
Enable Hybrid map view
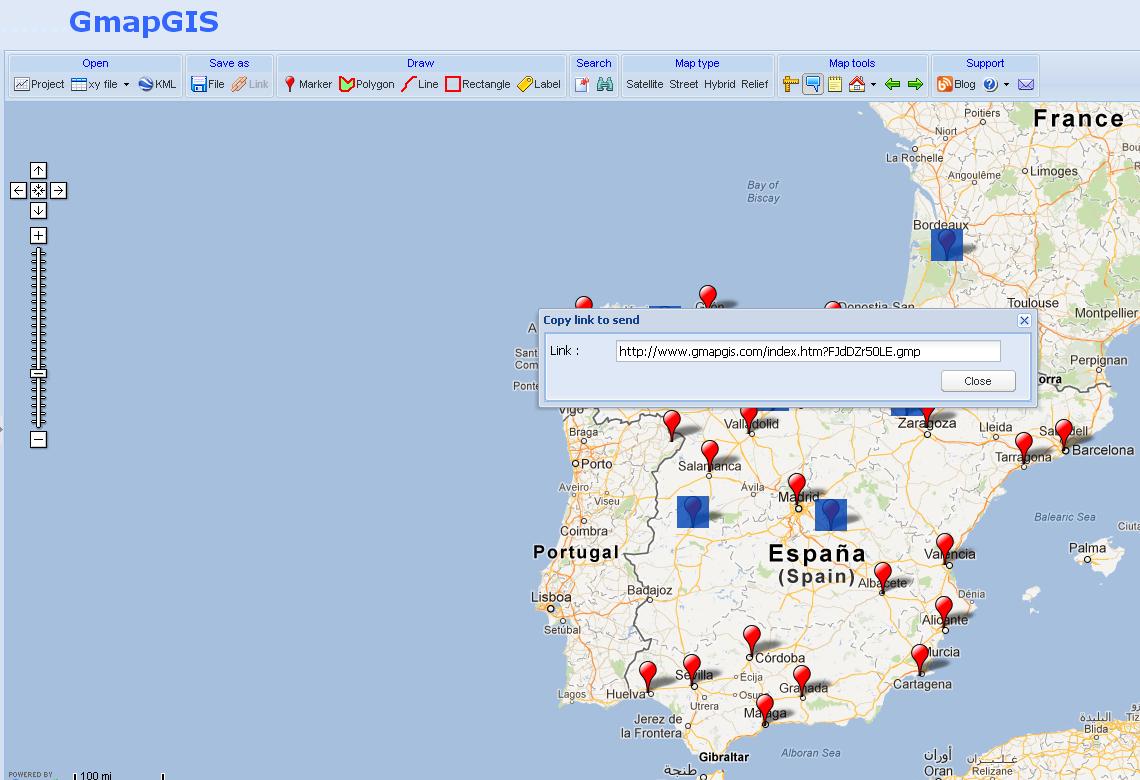coord(720,85)
